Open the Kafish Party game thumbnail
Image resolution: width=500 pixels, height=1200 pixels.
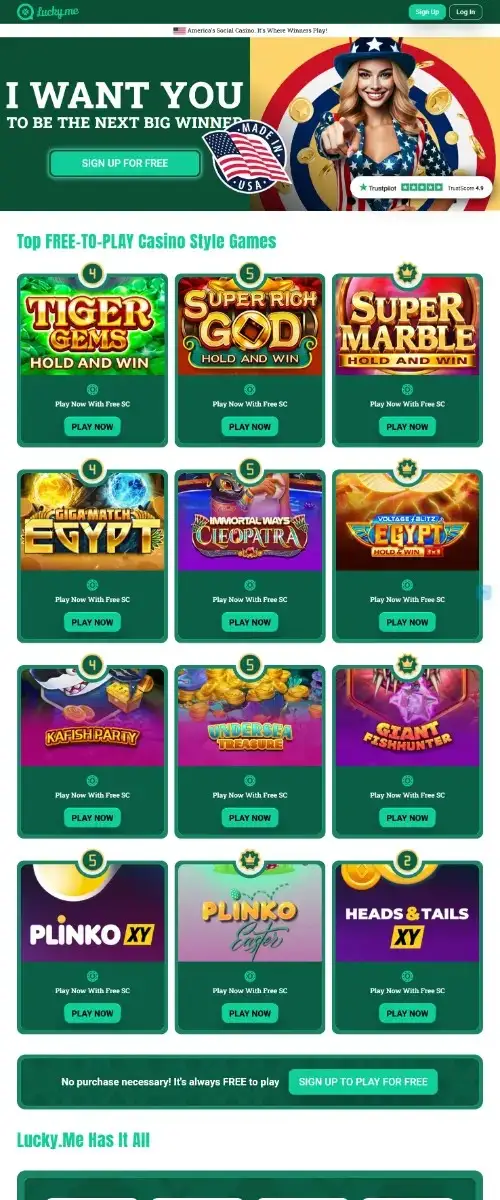coord(92,717)
